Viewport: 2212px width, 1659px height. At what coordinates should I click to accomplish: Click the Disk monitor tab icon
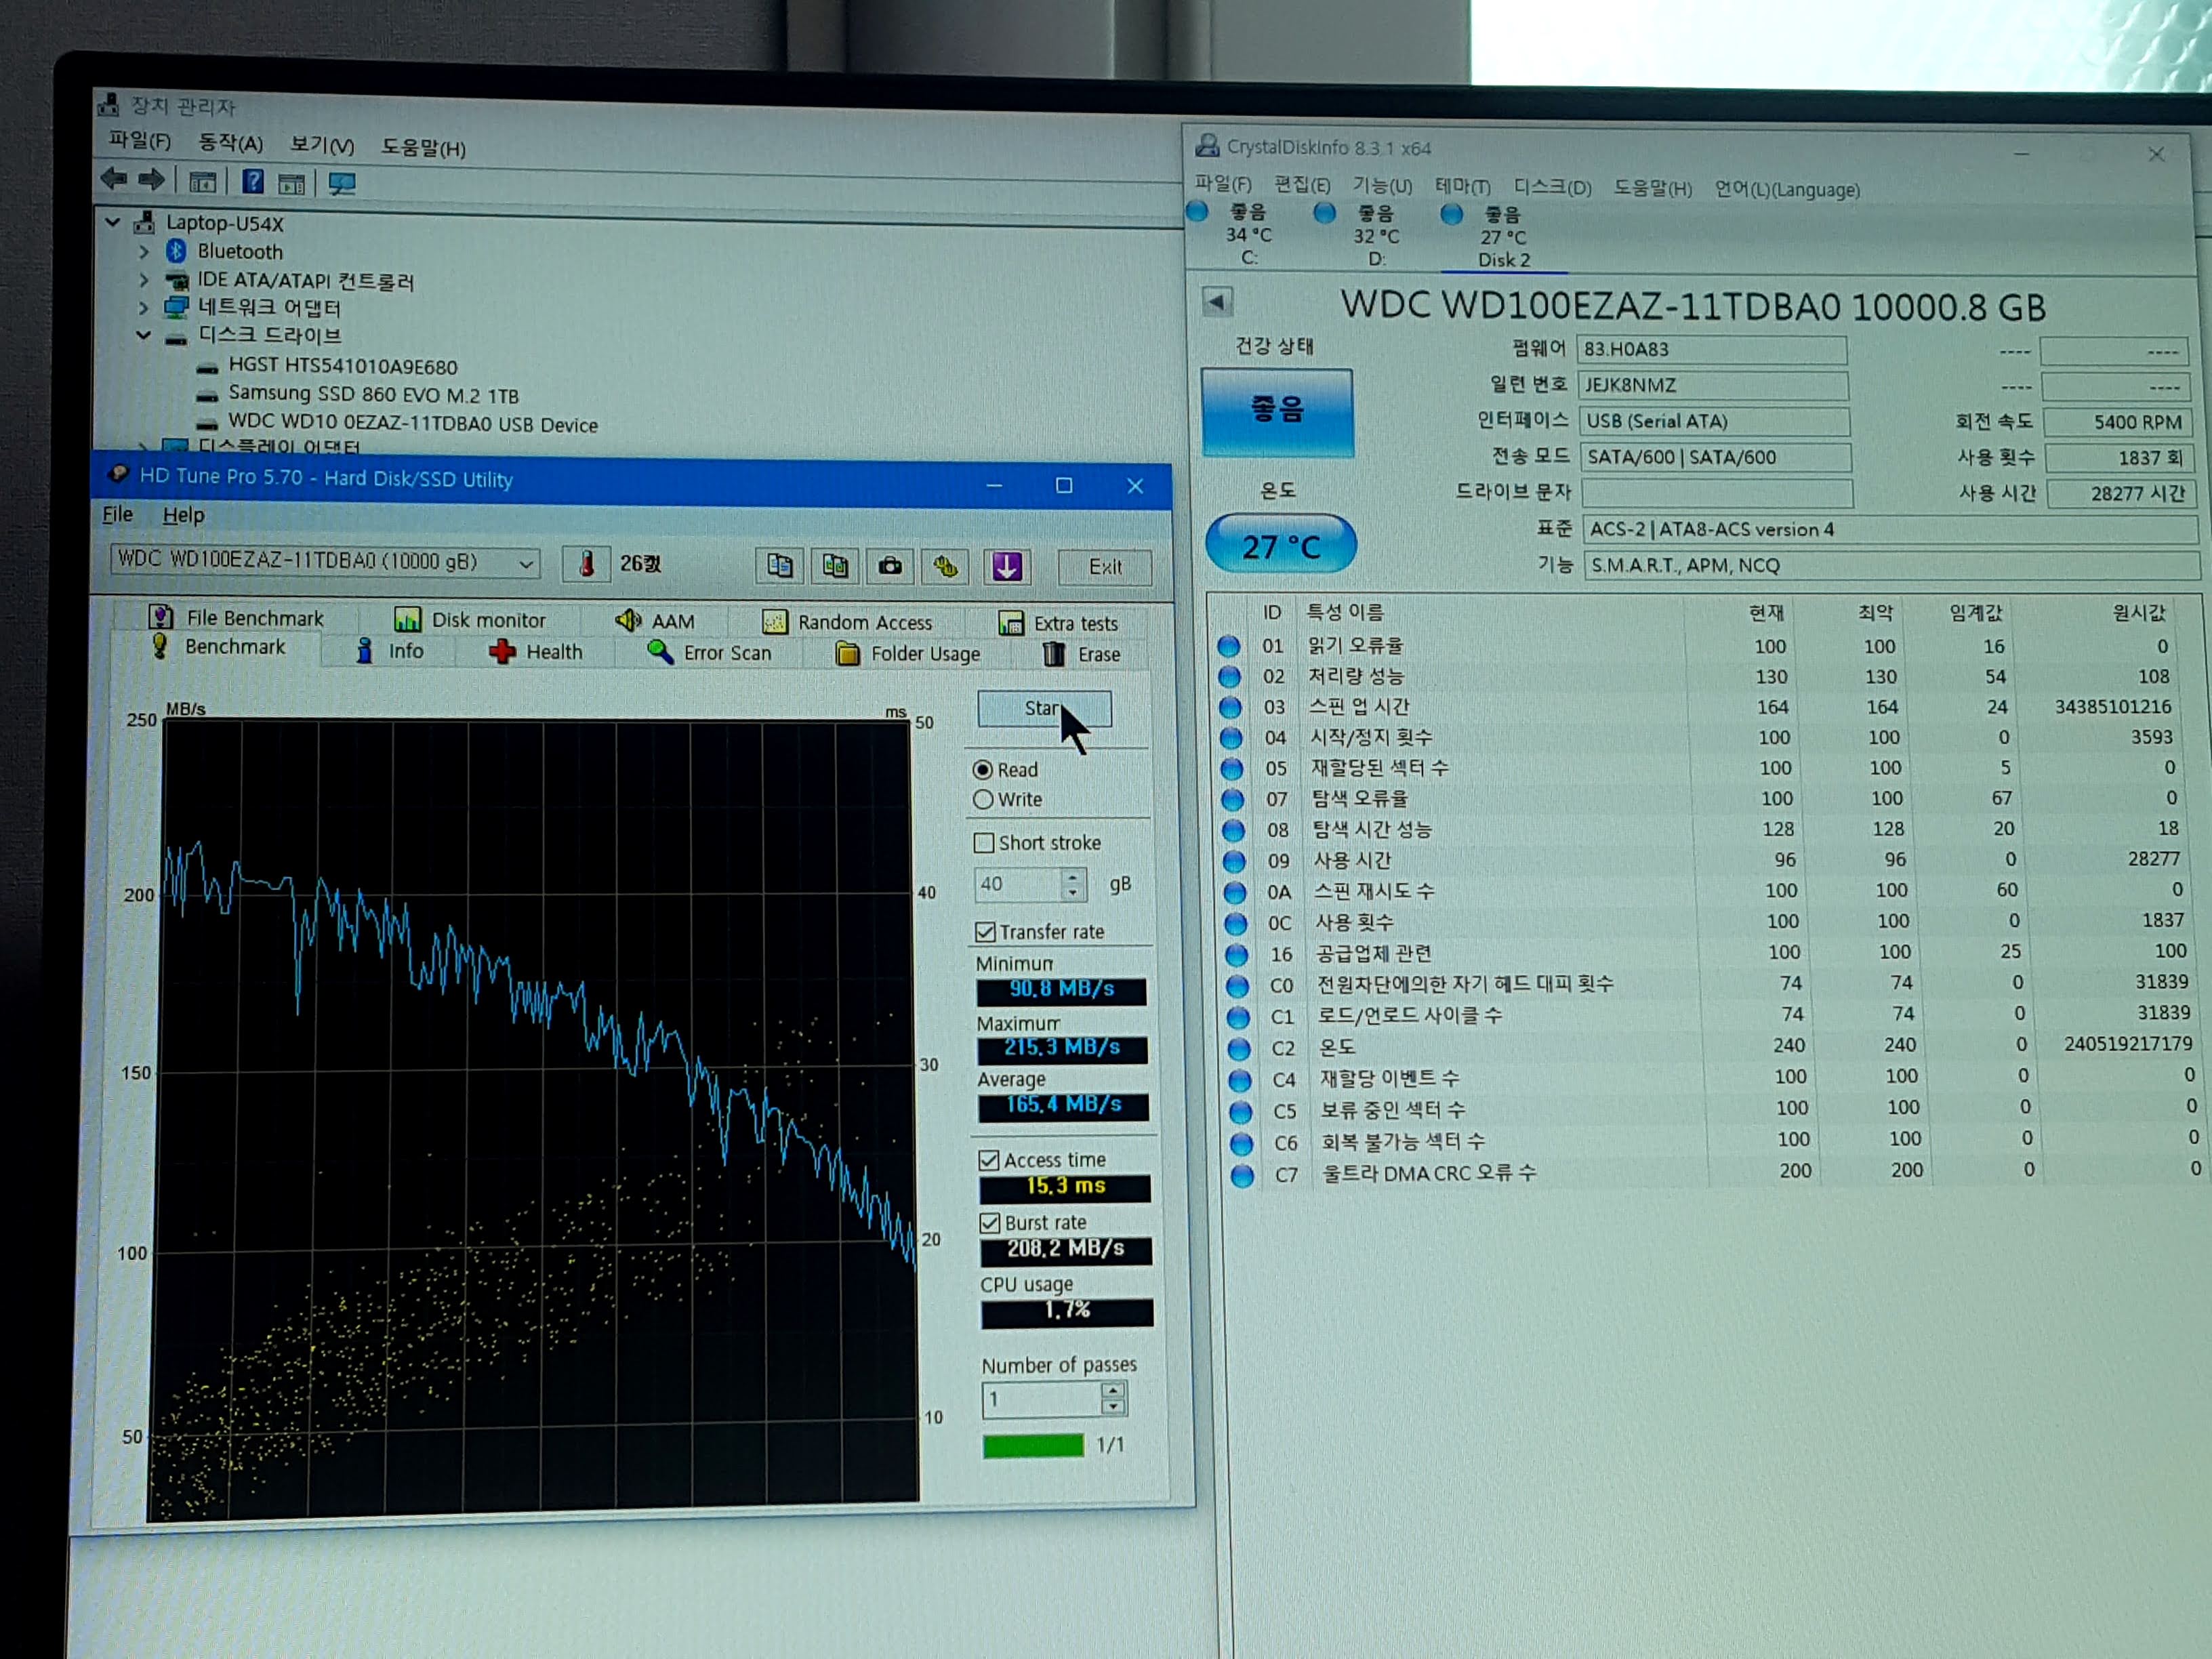(407, 619)
